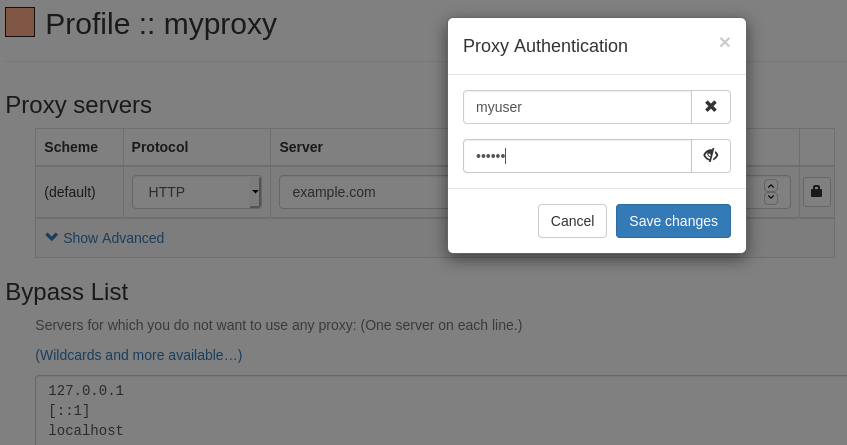This screenshot has width=847, height=445.
Task: Click the Protocol column header
Action: coord(160,147)
